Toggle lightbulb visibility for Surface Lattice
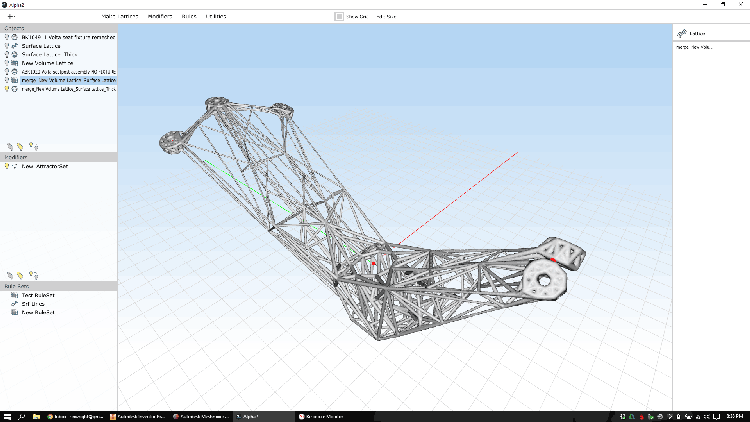Image resolution: width=750 pixels, height=422 pixels. pyautogui.click(x=7, y=45)
